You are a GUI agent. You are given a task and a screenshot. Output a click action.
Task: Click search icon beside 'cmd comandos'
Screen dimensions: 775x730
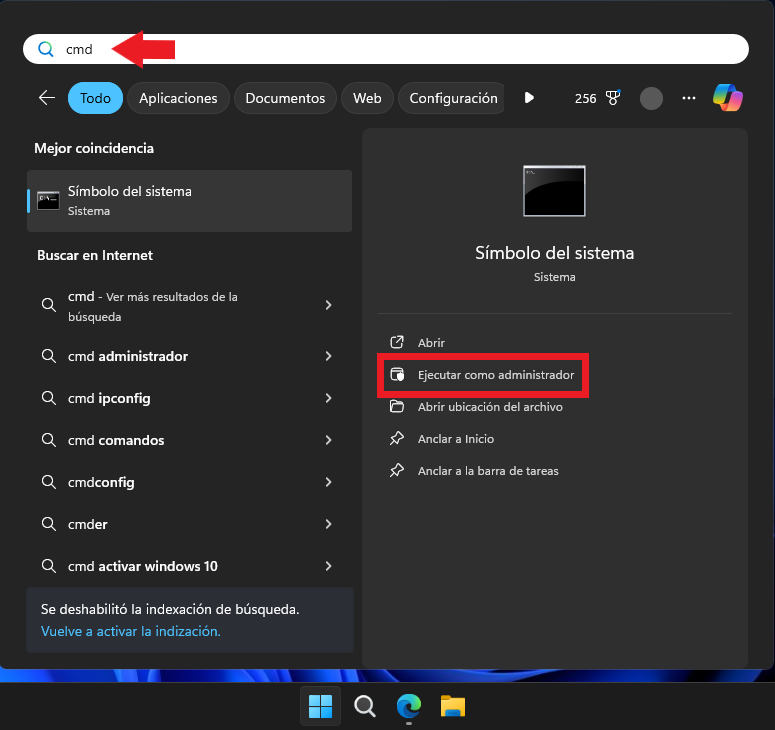(x=48, y=440)
